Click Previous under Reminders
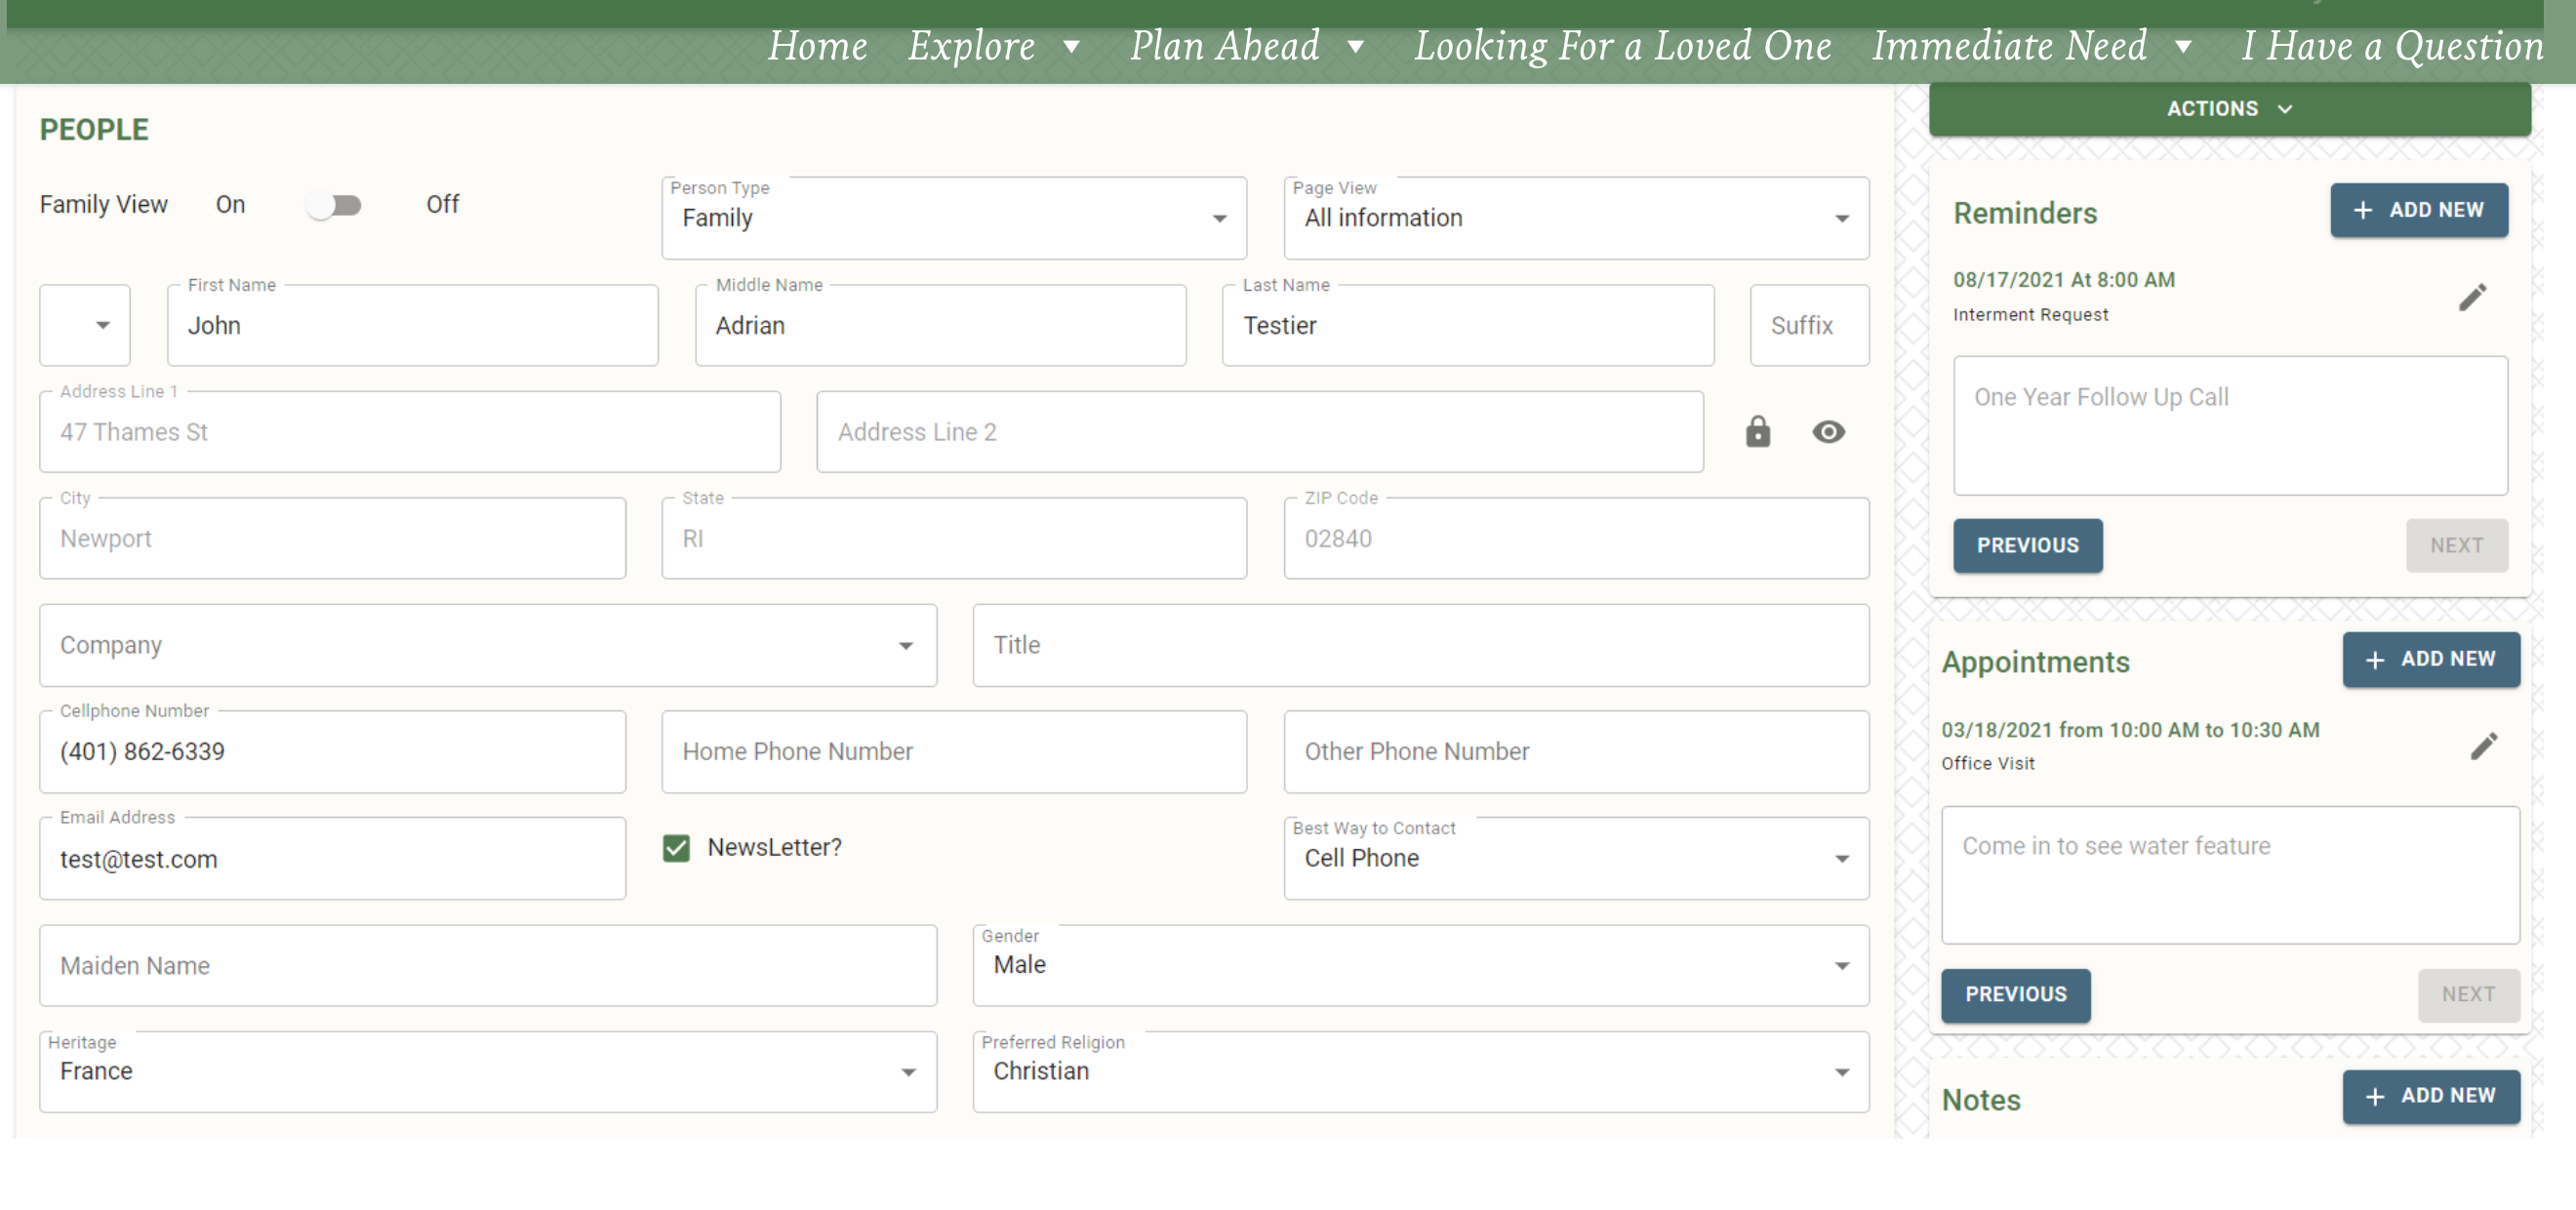Screen dimensions: 2576x1210 pyautogui.click(x=2027, y=546)
